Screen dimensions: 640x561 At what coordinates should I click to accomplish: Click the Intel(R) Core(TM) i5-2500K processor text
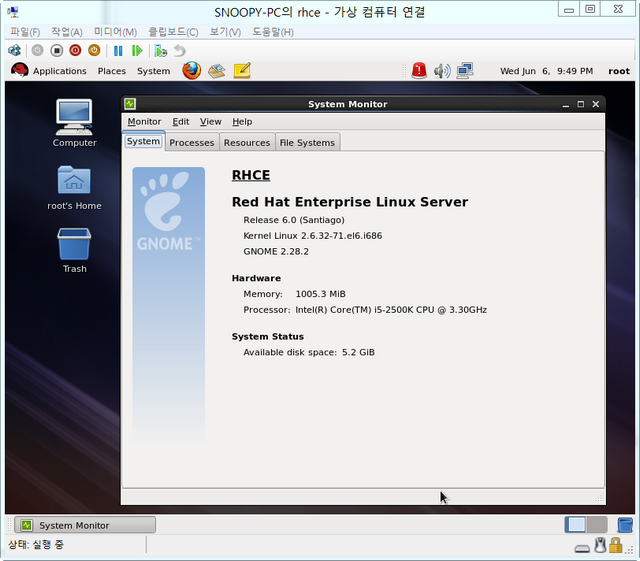click(x=391, y=310)
